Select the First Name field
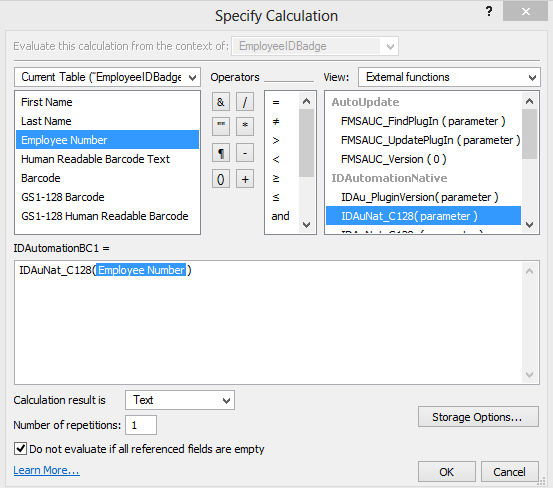Image resolution: width=553 pixels, height=488 pixels. [x=108, y=102]
